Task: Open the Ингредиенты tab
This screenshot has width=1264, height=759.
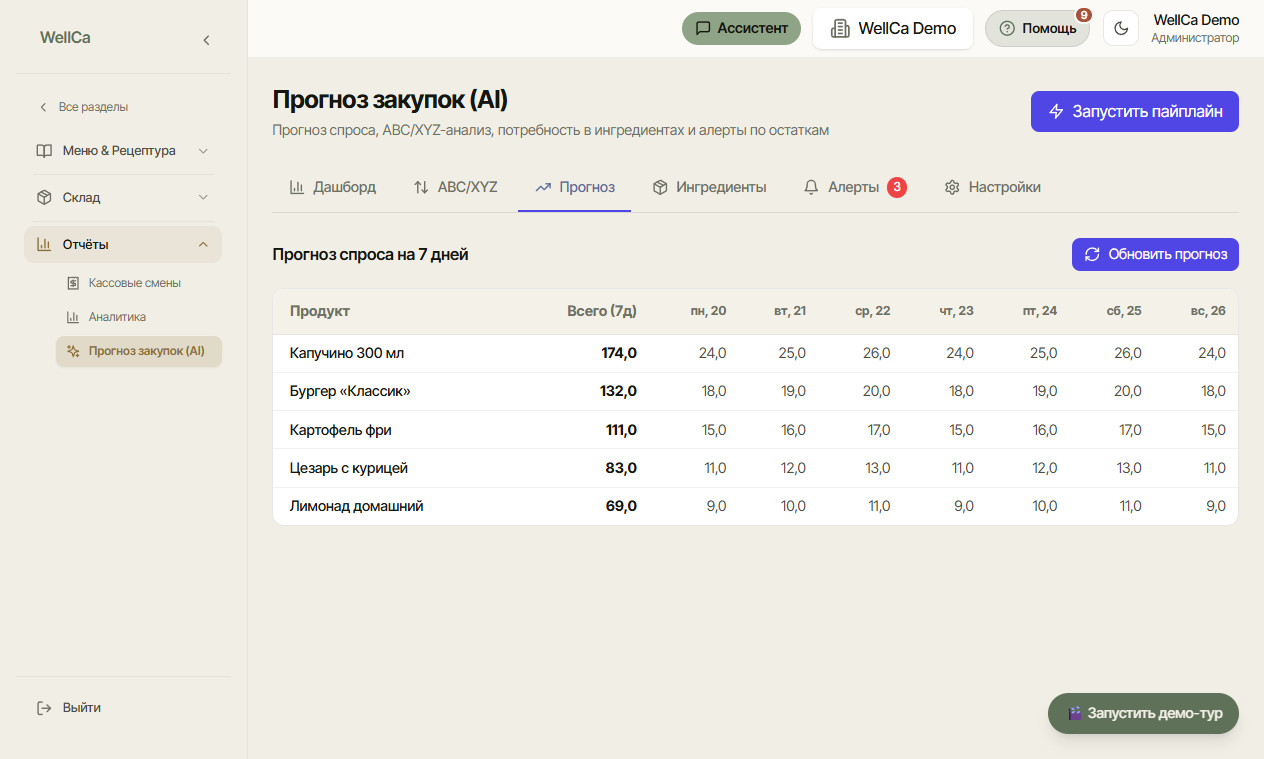Action: (709, 187)
